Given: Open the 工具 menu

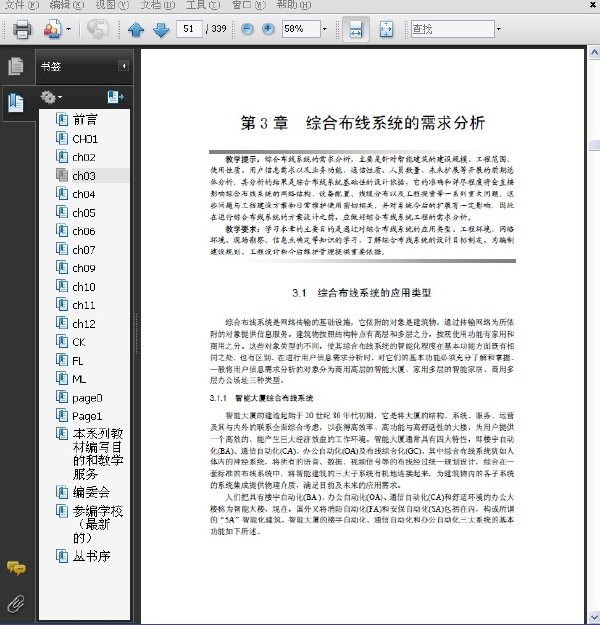Looking at the screenshot, I should [x=203, y=5].
